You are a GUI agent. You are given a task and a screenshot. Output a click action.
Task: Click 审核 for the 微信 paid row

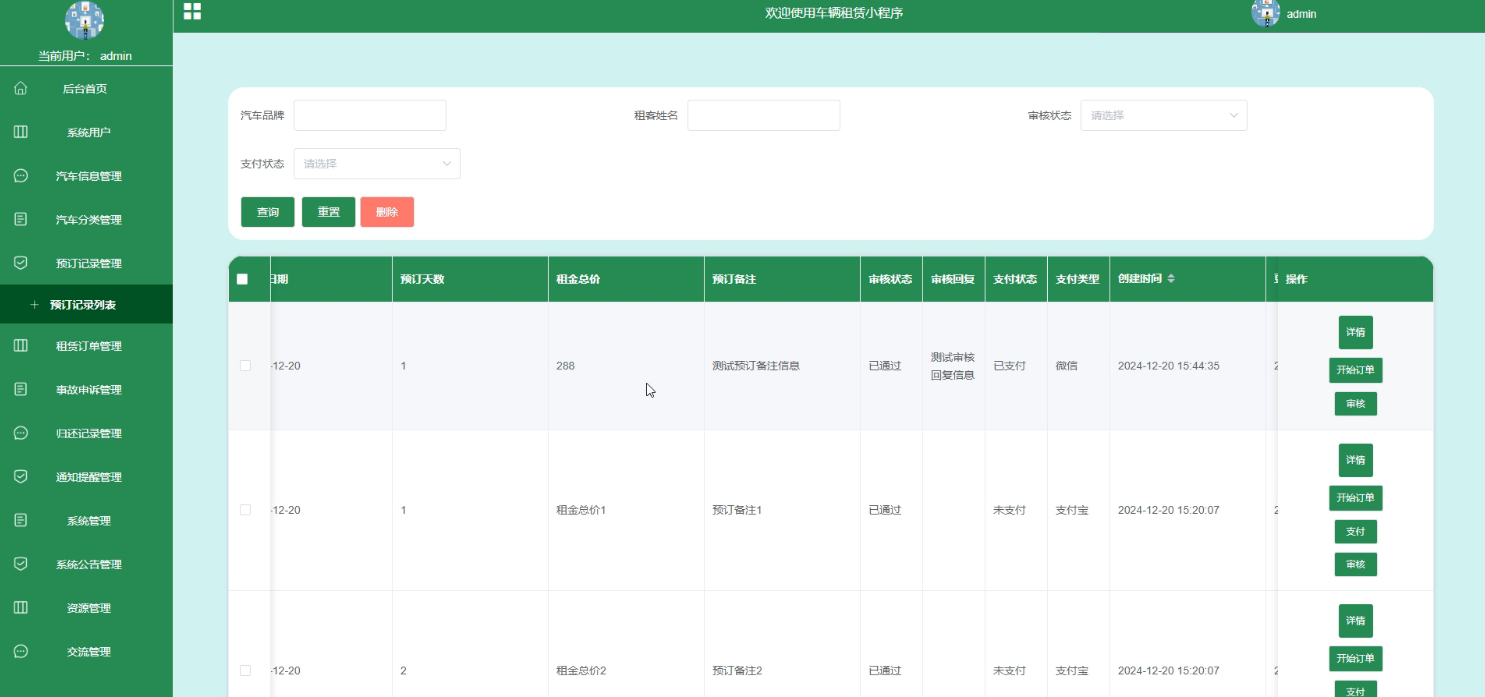(x=1356, y=404)
